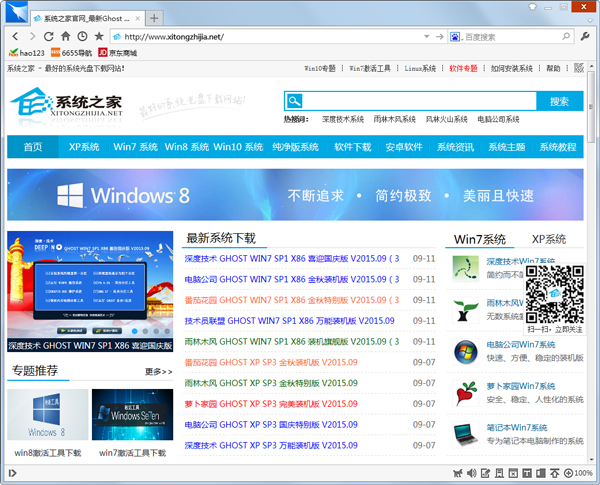Switch to the XP系统 tab
This screenshot has height=485, width=600.
tap(548, 239)
